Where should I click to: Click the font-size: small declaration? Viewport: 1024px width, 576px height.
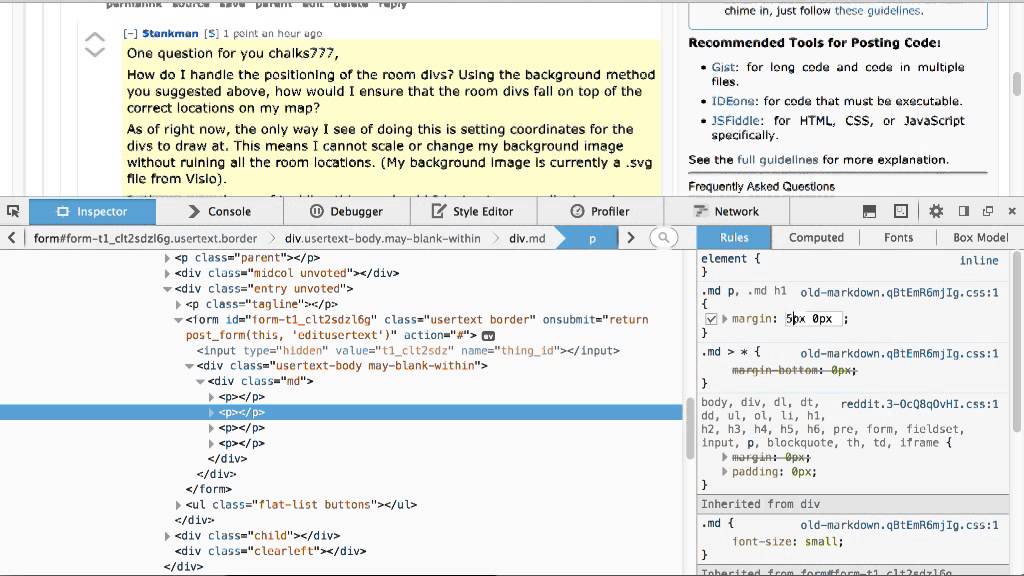(787, 541)
